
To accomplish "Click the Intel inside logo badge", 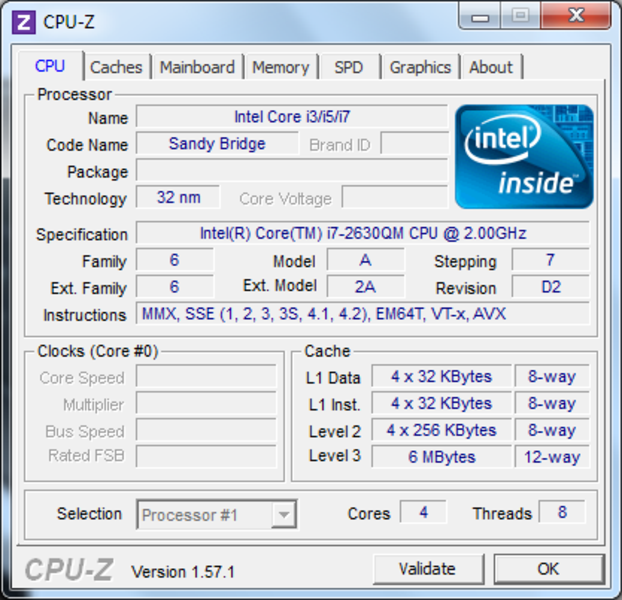I will [524, 157].
